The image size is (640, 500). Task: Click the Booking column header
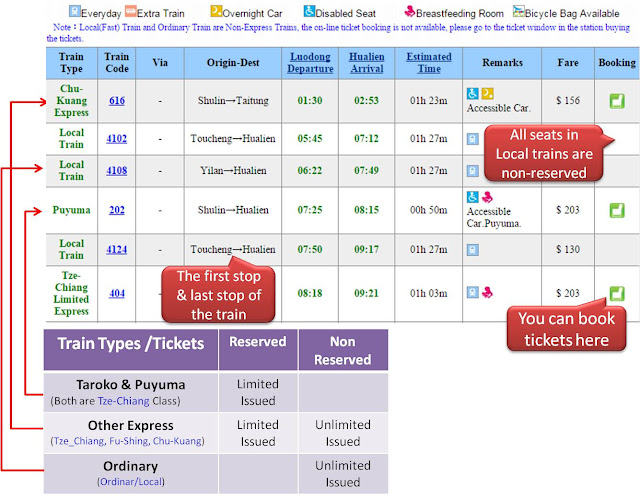click(x=617, y=63)
